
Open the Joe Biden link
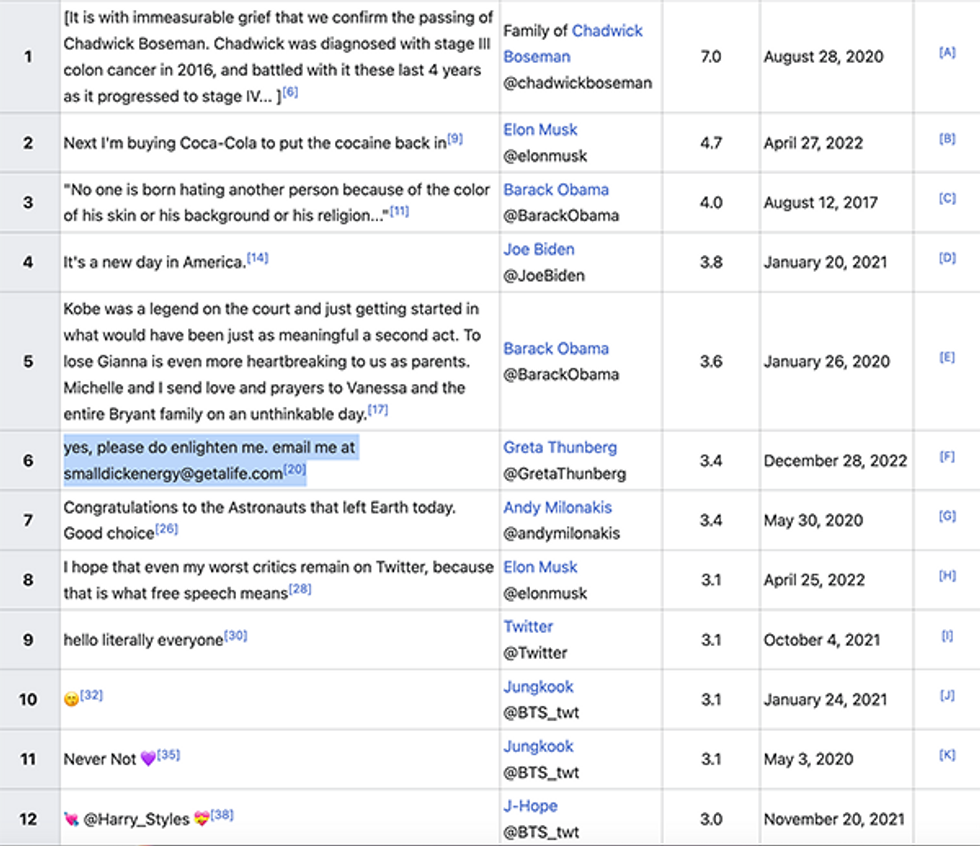point(539,249)
